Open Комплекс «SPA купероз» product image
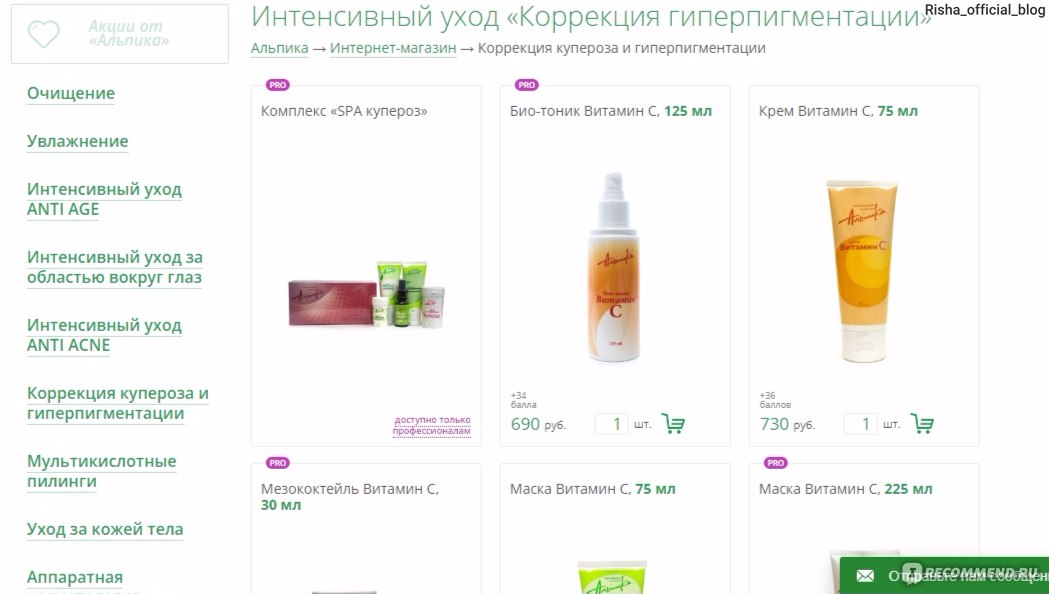 367,294
